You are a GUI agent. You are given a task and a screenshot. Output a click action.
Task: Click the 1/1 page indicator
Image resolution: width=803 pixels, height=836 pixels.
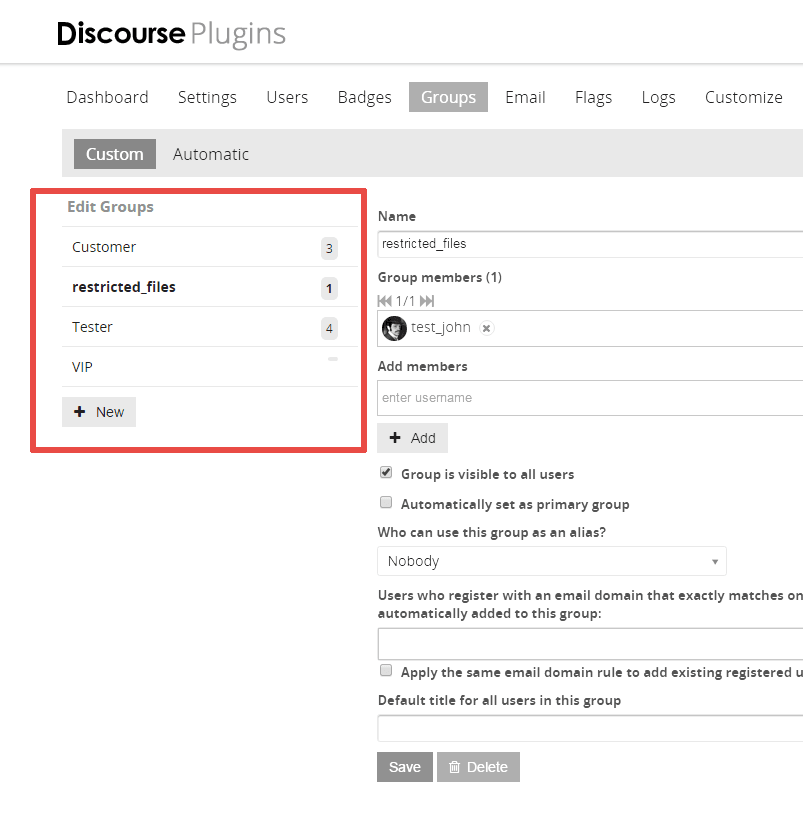pos(405,301)
